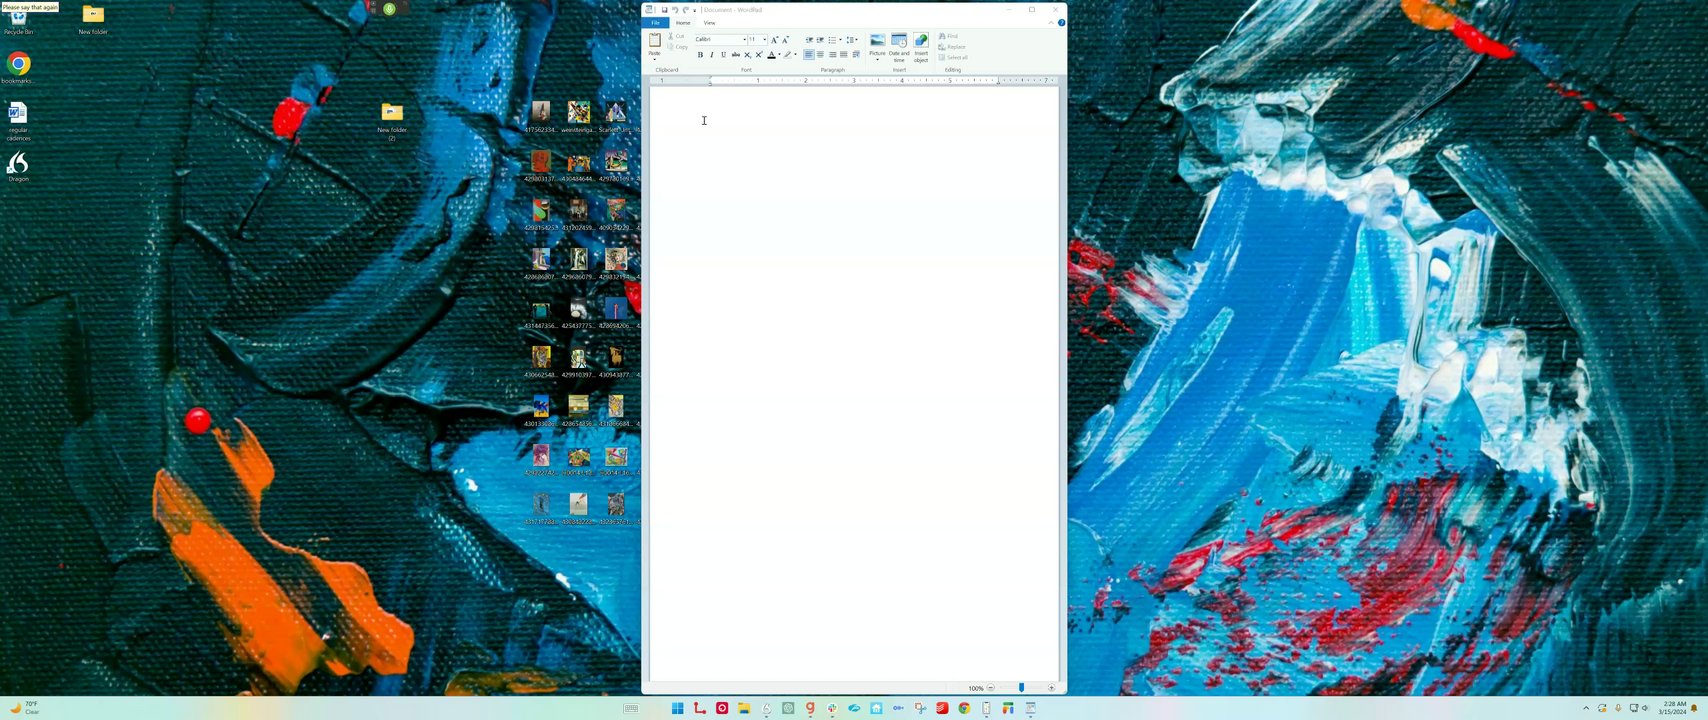Show hidden system tray icons chevron
The height and width of the screenshot is (720, 1708).
(x=1586, y=708)
